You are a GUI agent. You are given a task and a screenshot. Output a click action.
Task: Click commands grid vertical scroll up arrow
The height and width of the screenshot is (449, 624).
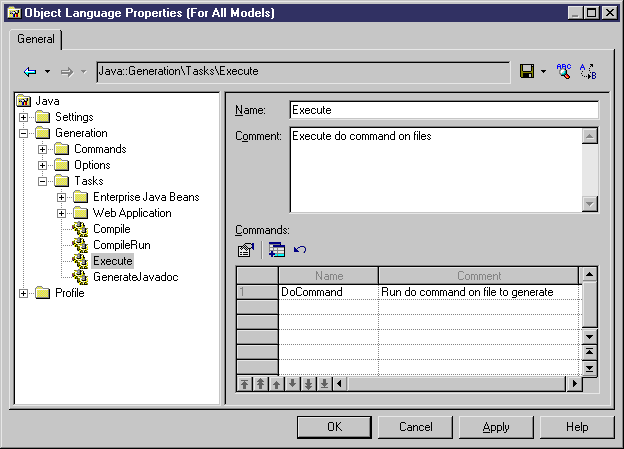pyautogui.click(x=589, y=275)
